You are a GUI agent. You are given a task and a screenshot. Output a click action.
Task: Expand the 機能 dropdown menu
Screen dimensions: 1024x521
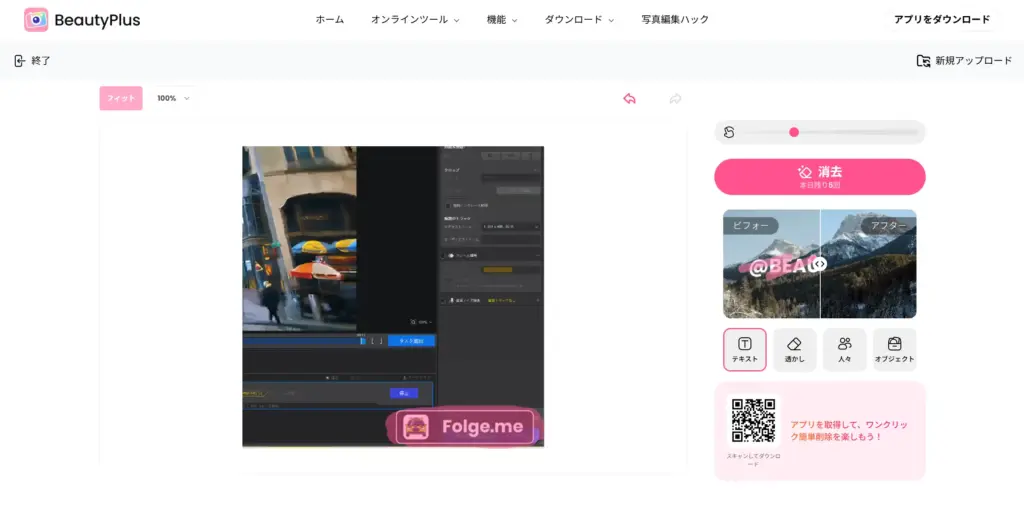pos(501,20)
